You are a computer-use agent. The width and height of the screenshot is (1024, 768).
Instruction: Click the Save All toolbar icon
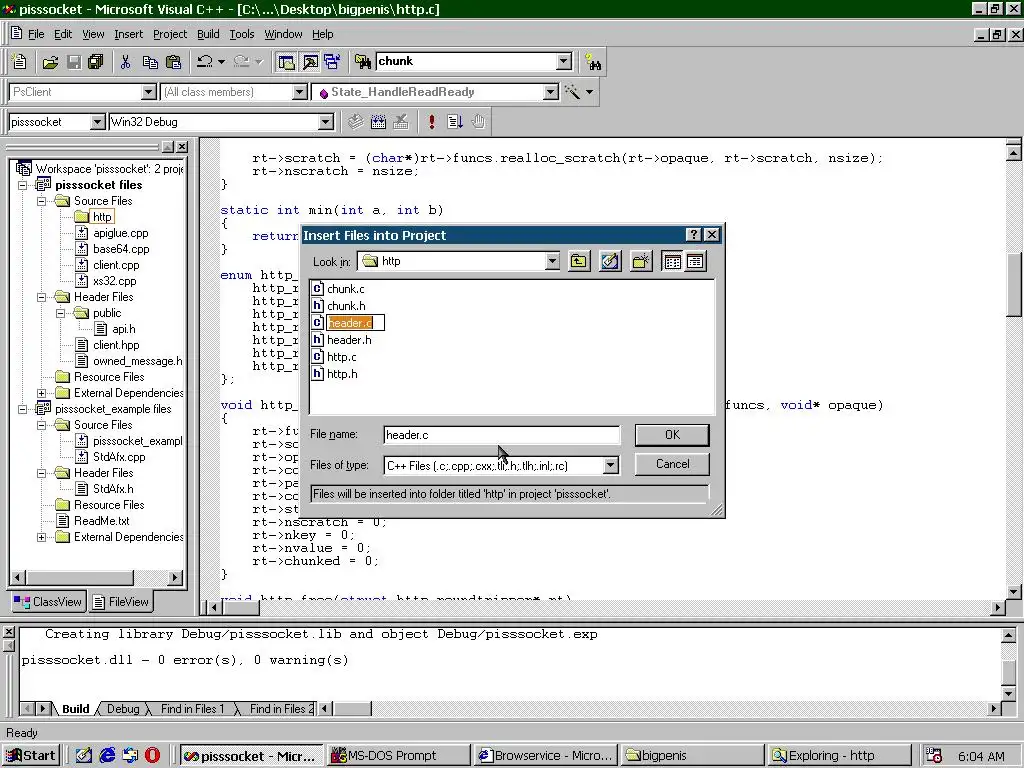95,62
